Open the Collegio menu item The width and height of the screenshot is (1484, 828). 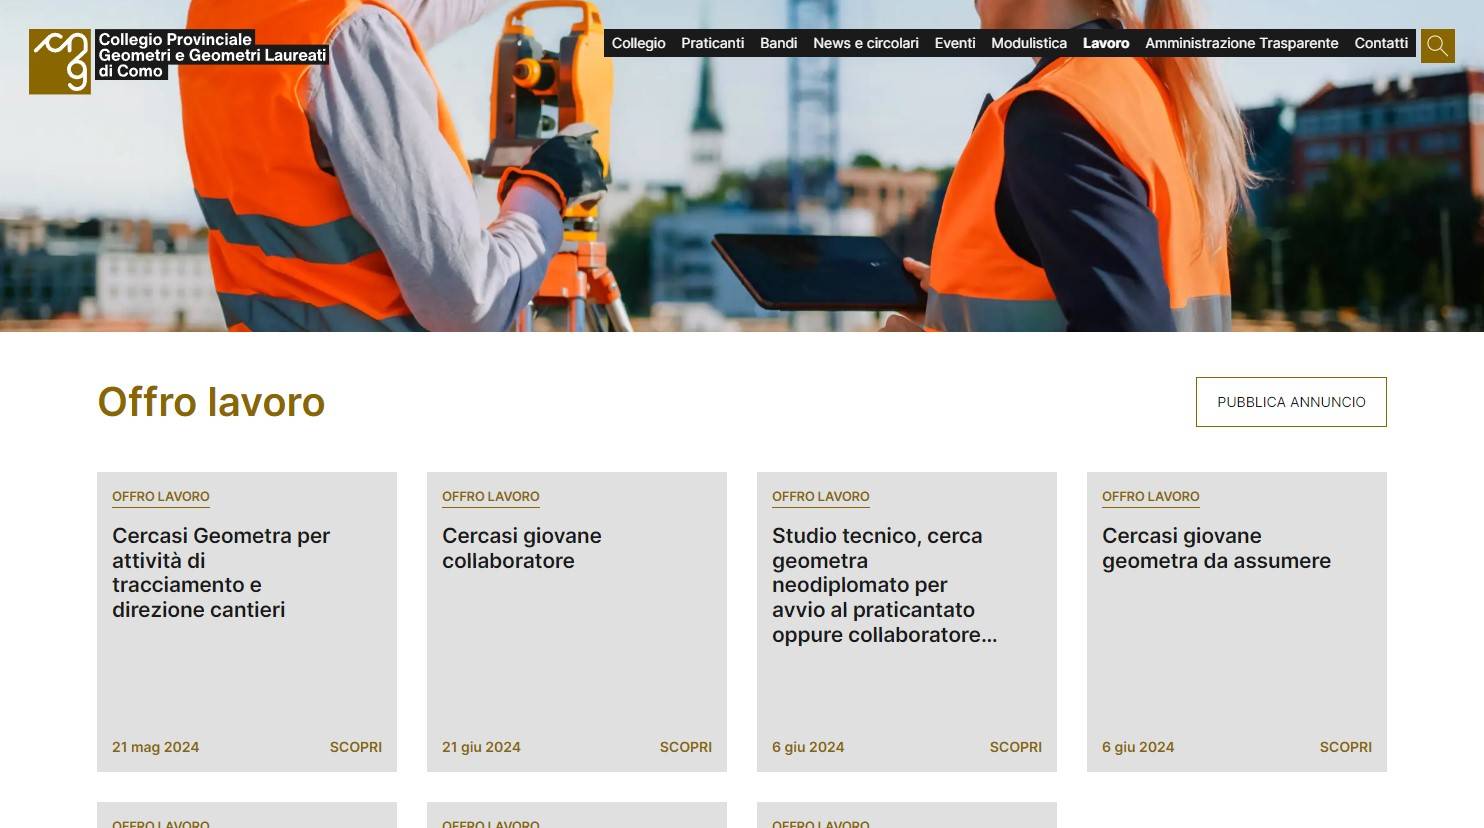pyautogui.click(x=638, y=43)
